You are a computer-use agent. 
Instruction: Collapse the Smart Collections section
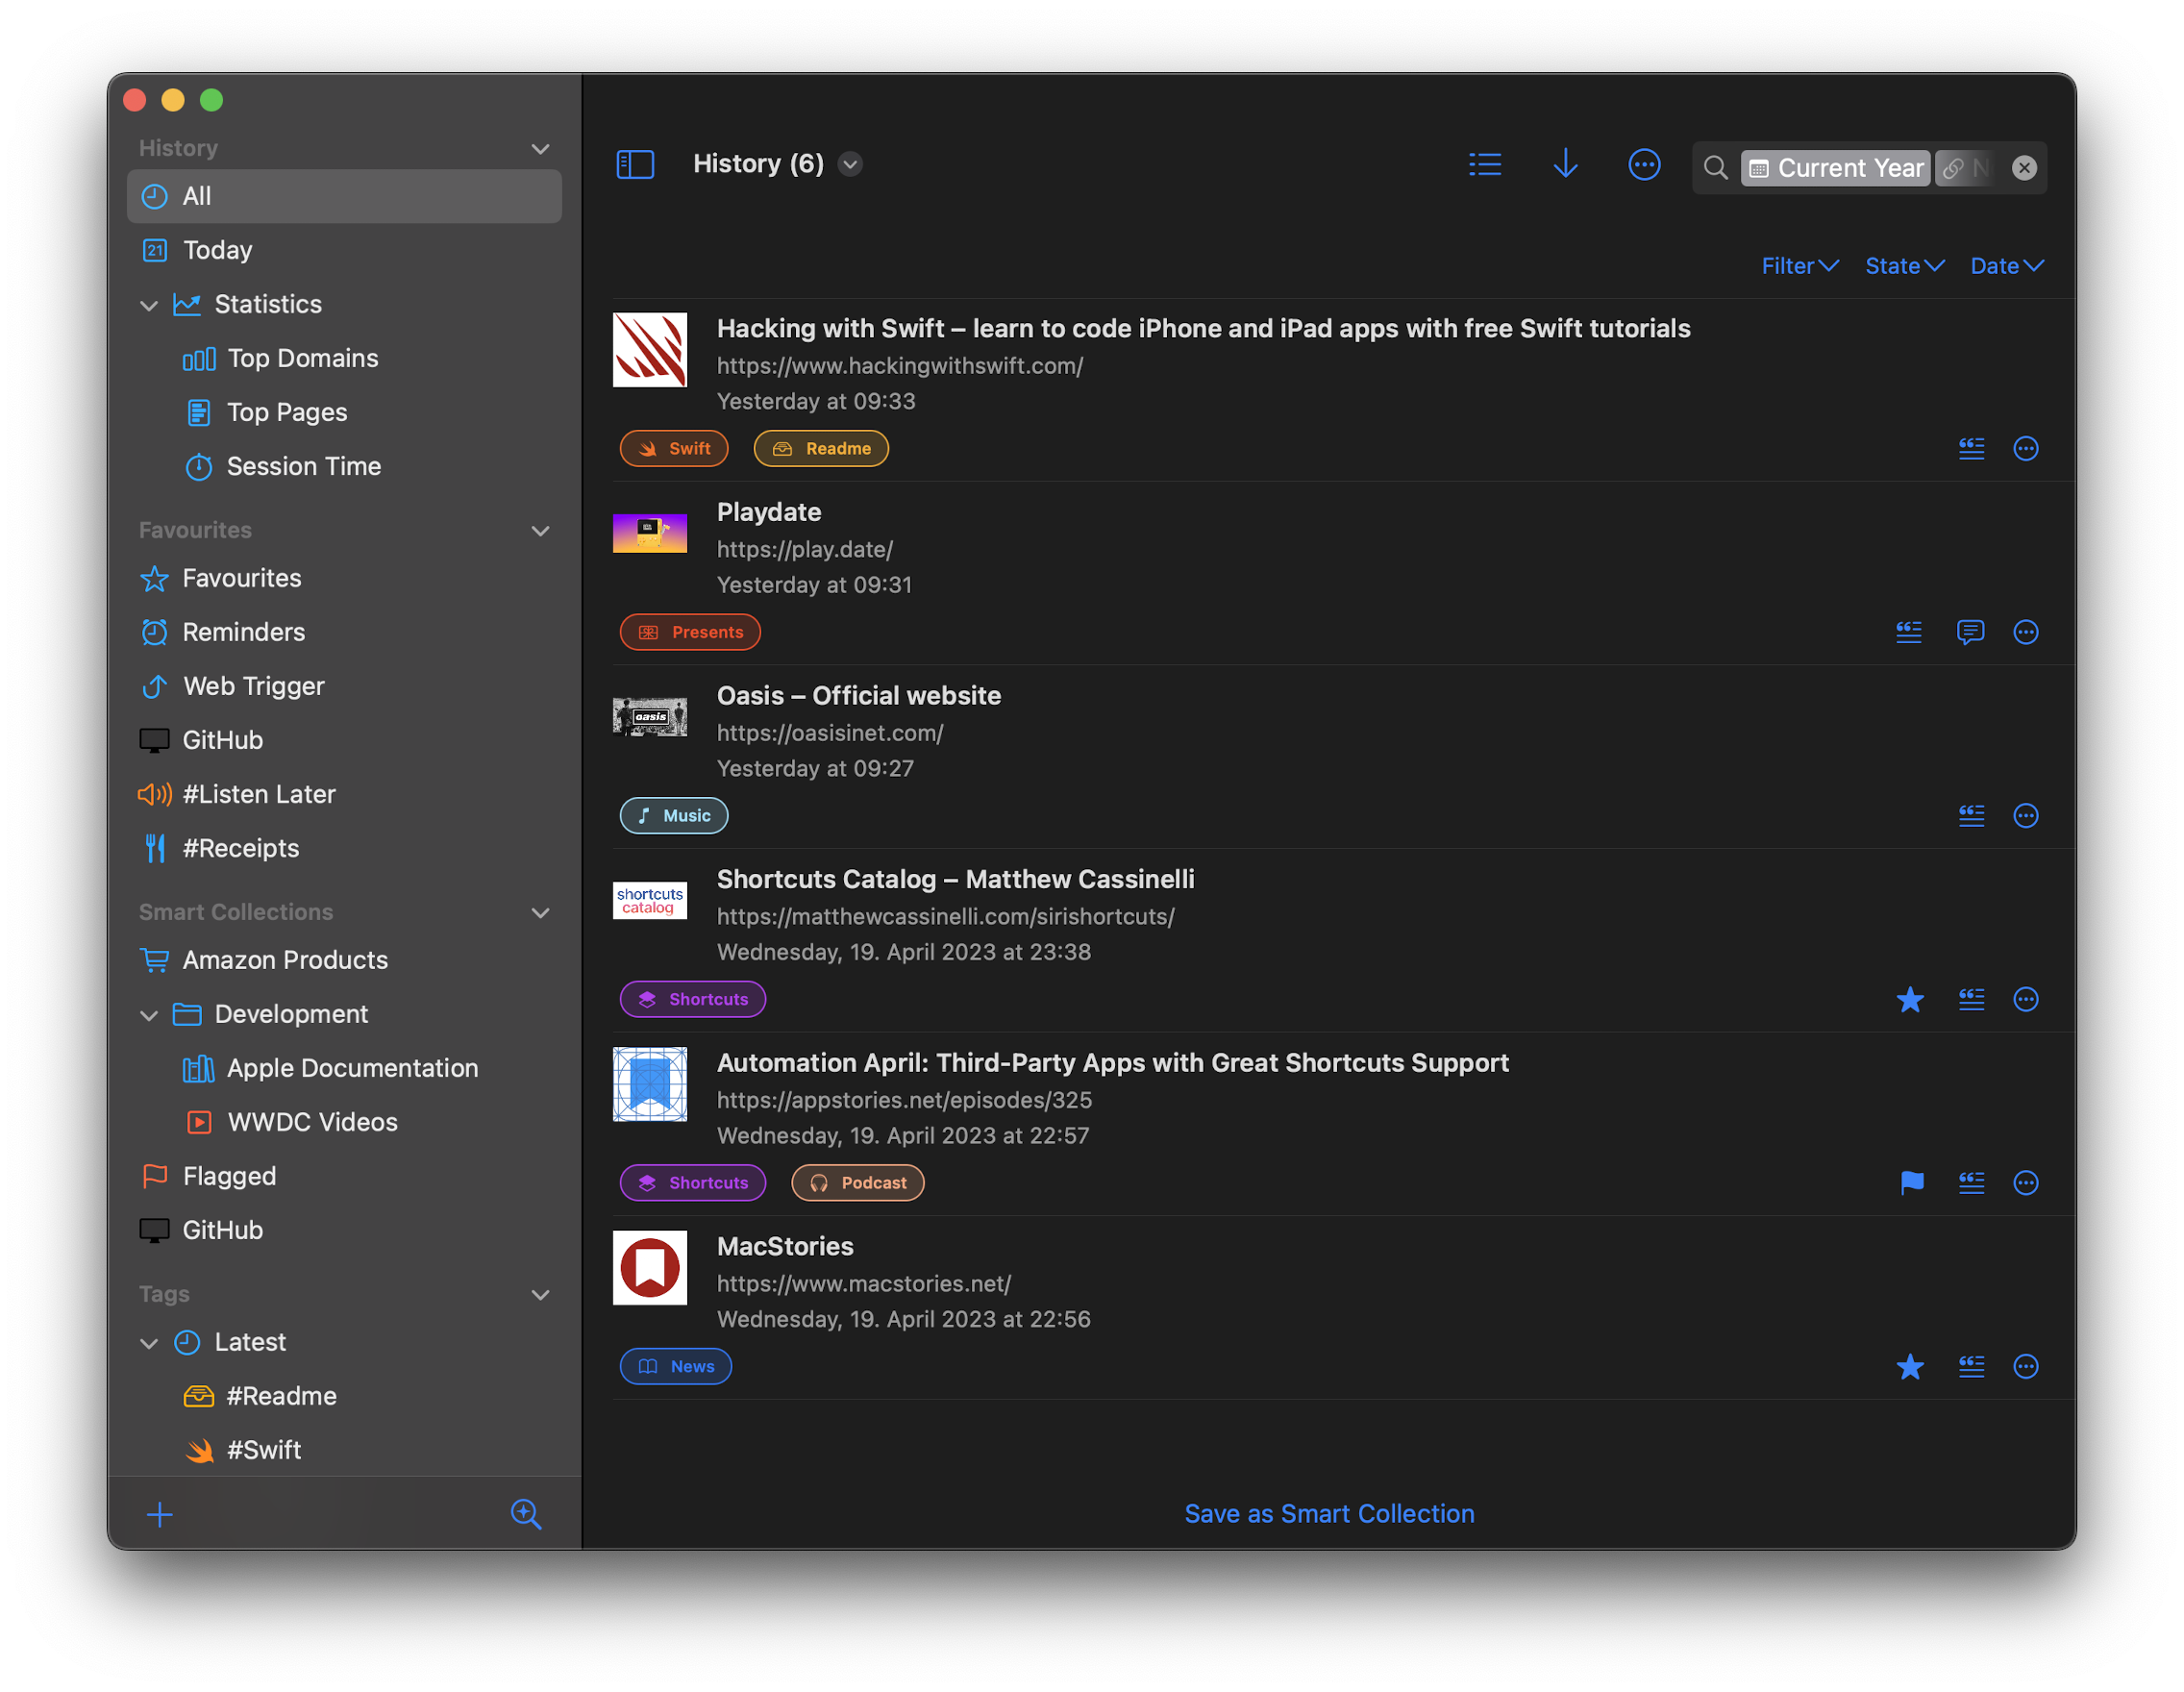540,913
